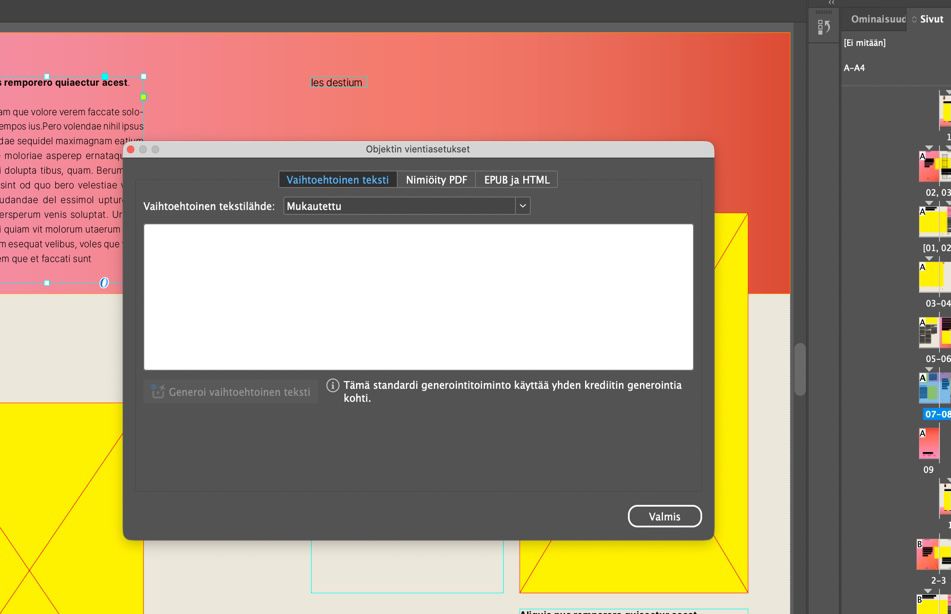Open the Sivut panel tab

[x=930, y=19]
